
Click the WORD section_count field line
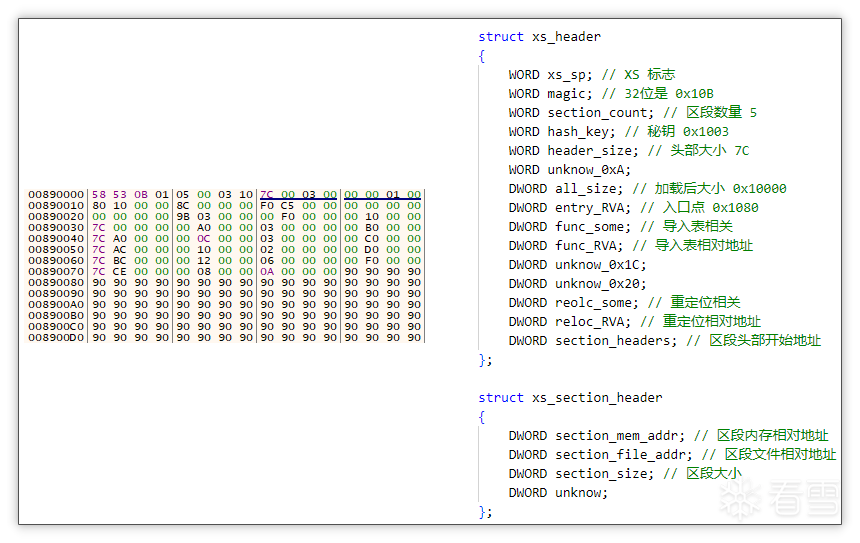[632, 112]
